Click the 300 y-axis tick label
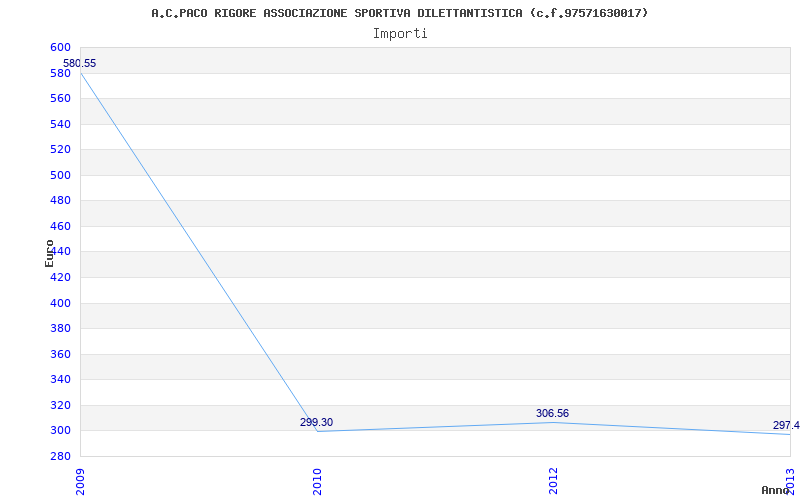 60,431
